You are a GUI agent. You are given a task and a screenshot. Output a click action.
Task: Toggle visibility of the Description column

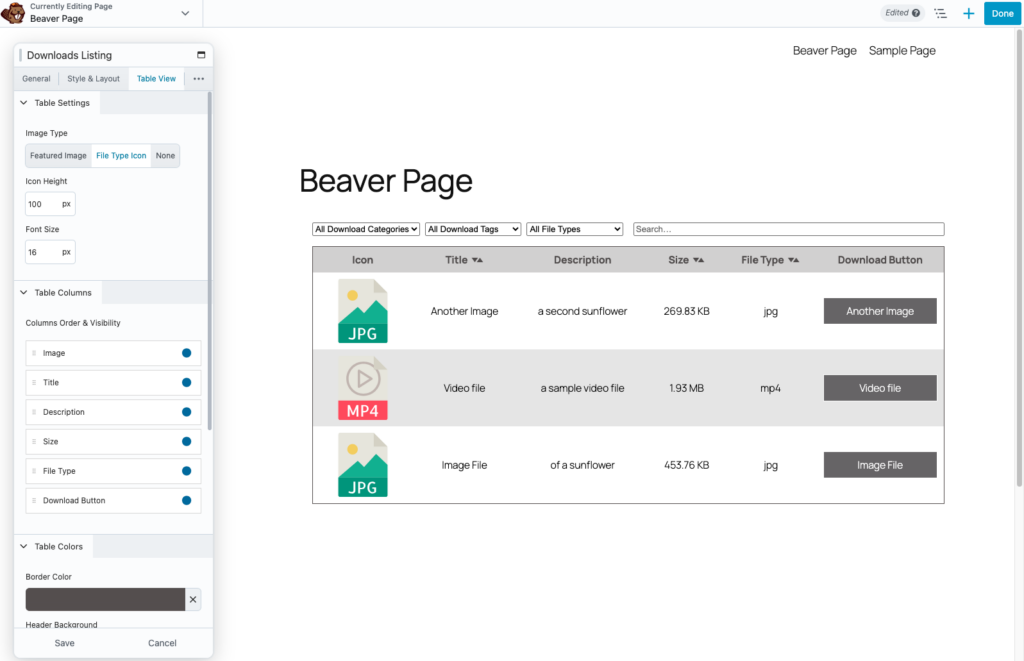(x=187, y=412)
